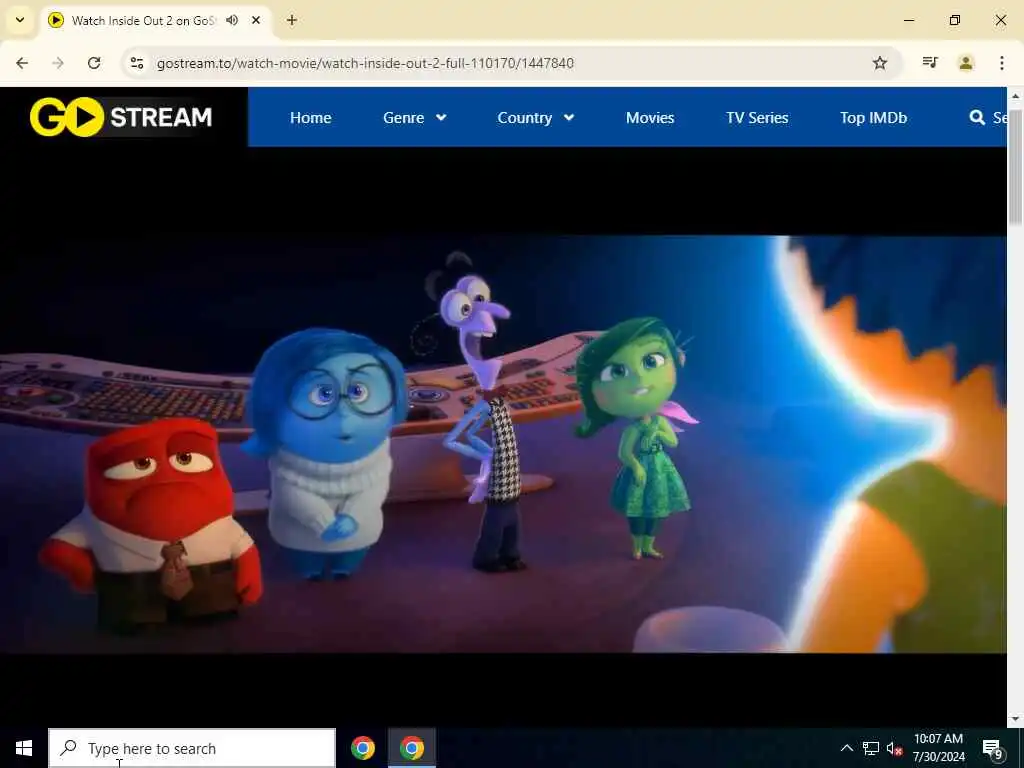The width and height of the screenshot is (1024, 768).
Task: Open the Top IMDb list
Action: tap(873, 118)
